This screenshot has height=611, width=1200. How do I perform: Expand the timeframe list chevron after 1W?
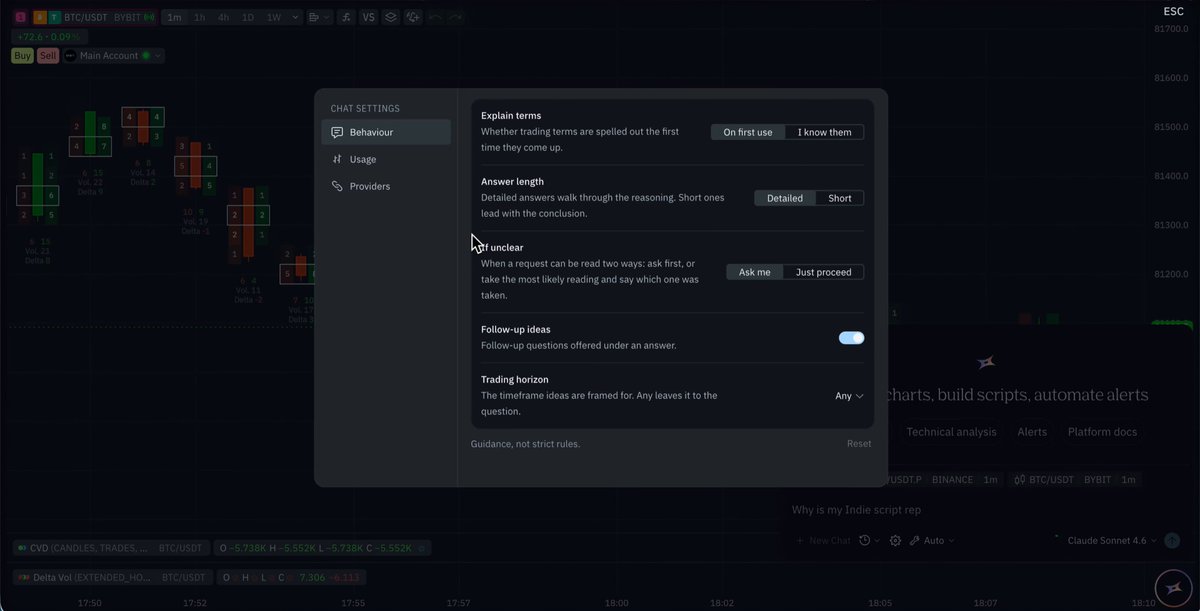tap(294, 17)
